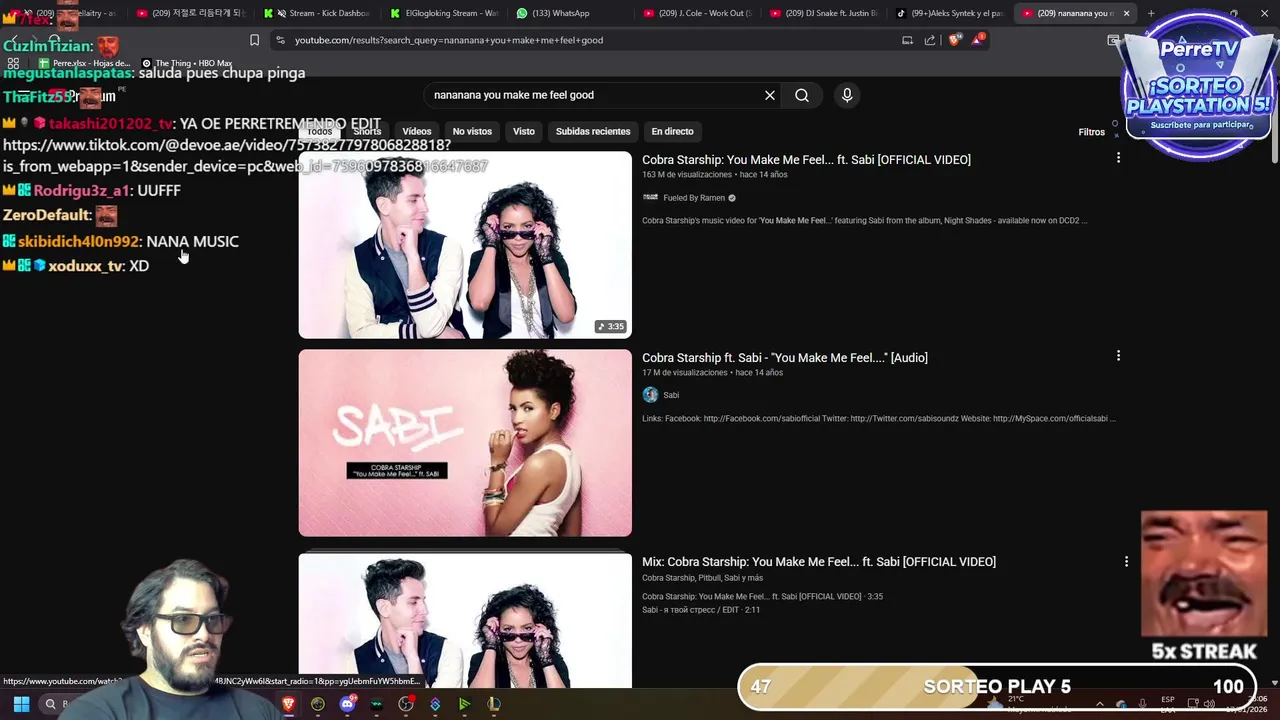
Task: Switch to the DJ Snake ft. Justin tab
Action: coord(824,13)
